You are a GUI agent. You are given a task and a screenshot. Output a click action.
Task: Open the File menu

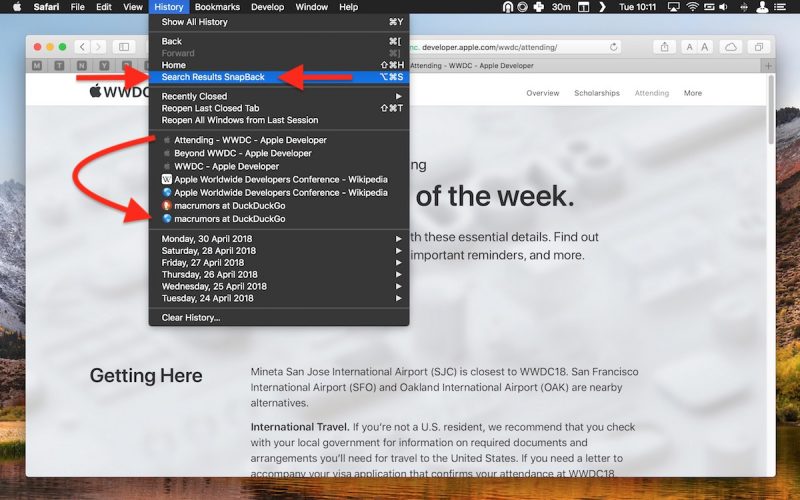(x=78, y=7)
